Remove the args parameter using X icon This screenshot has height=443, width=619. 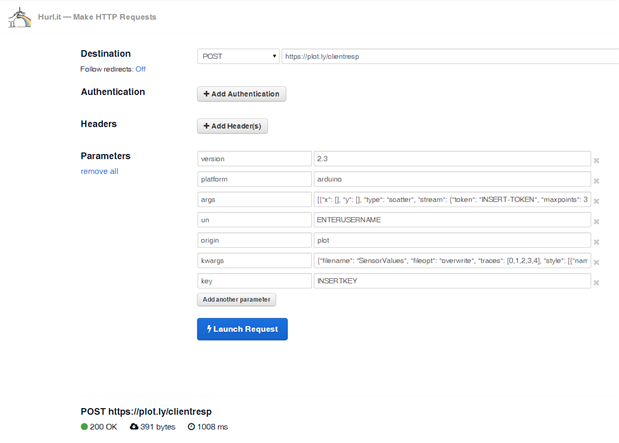(x=596, y=201)
